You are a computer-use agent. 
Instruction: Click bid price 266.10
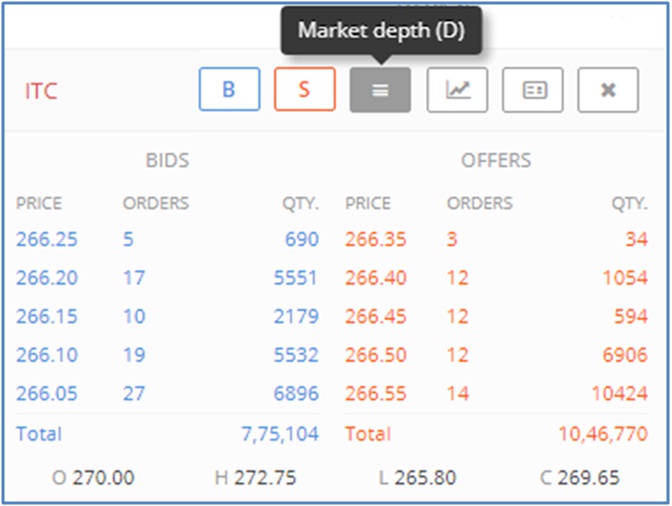point(46,354)
